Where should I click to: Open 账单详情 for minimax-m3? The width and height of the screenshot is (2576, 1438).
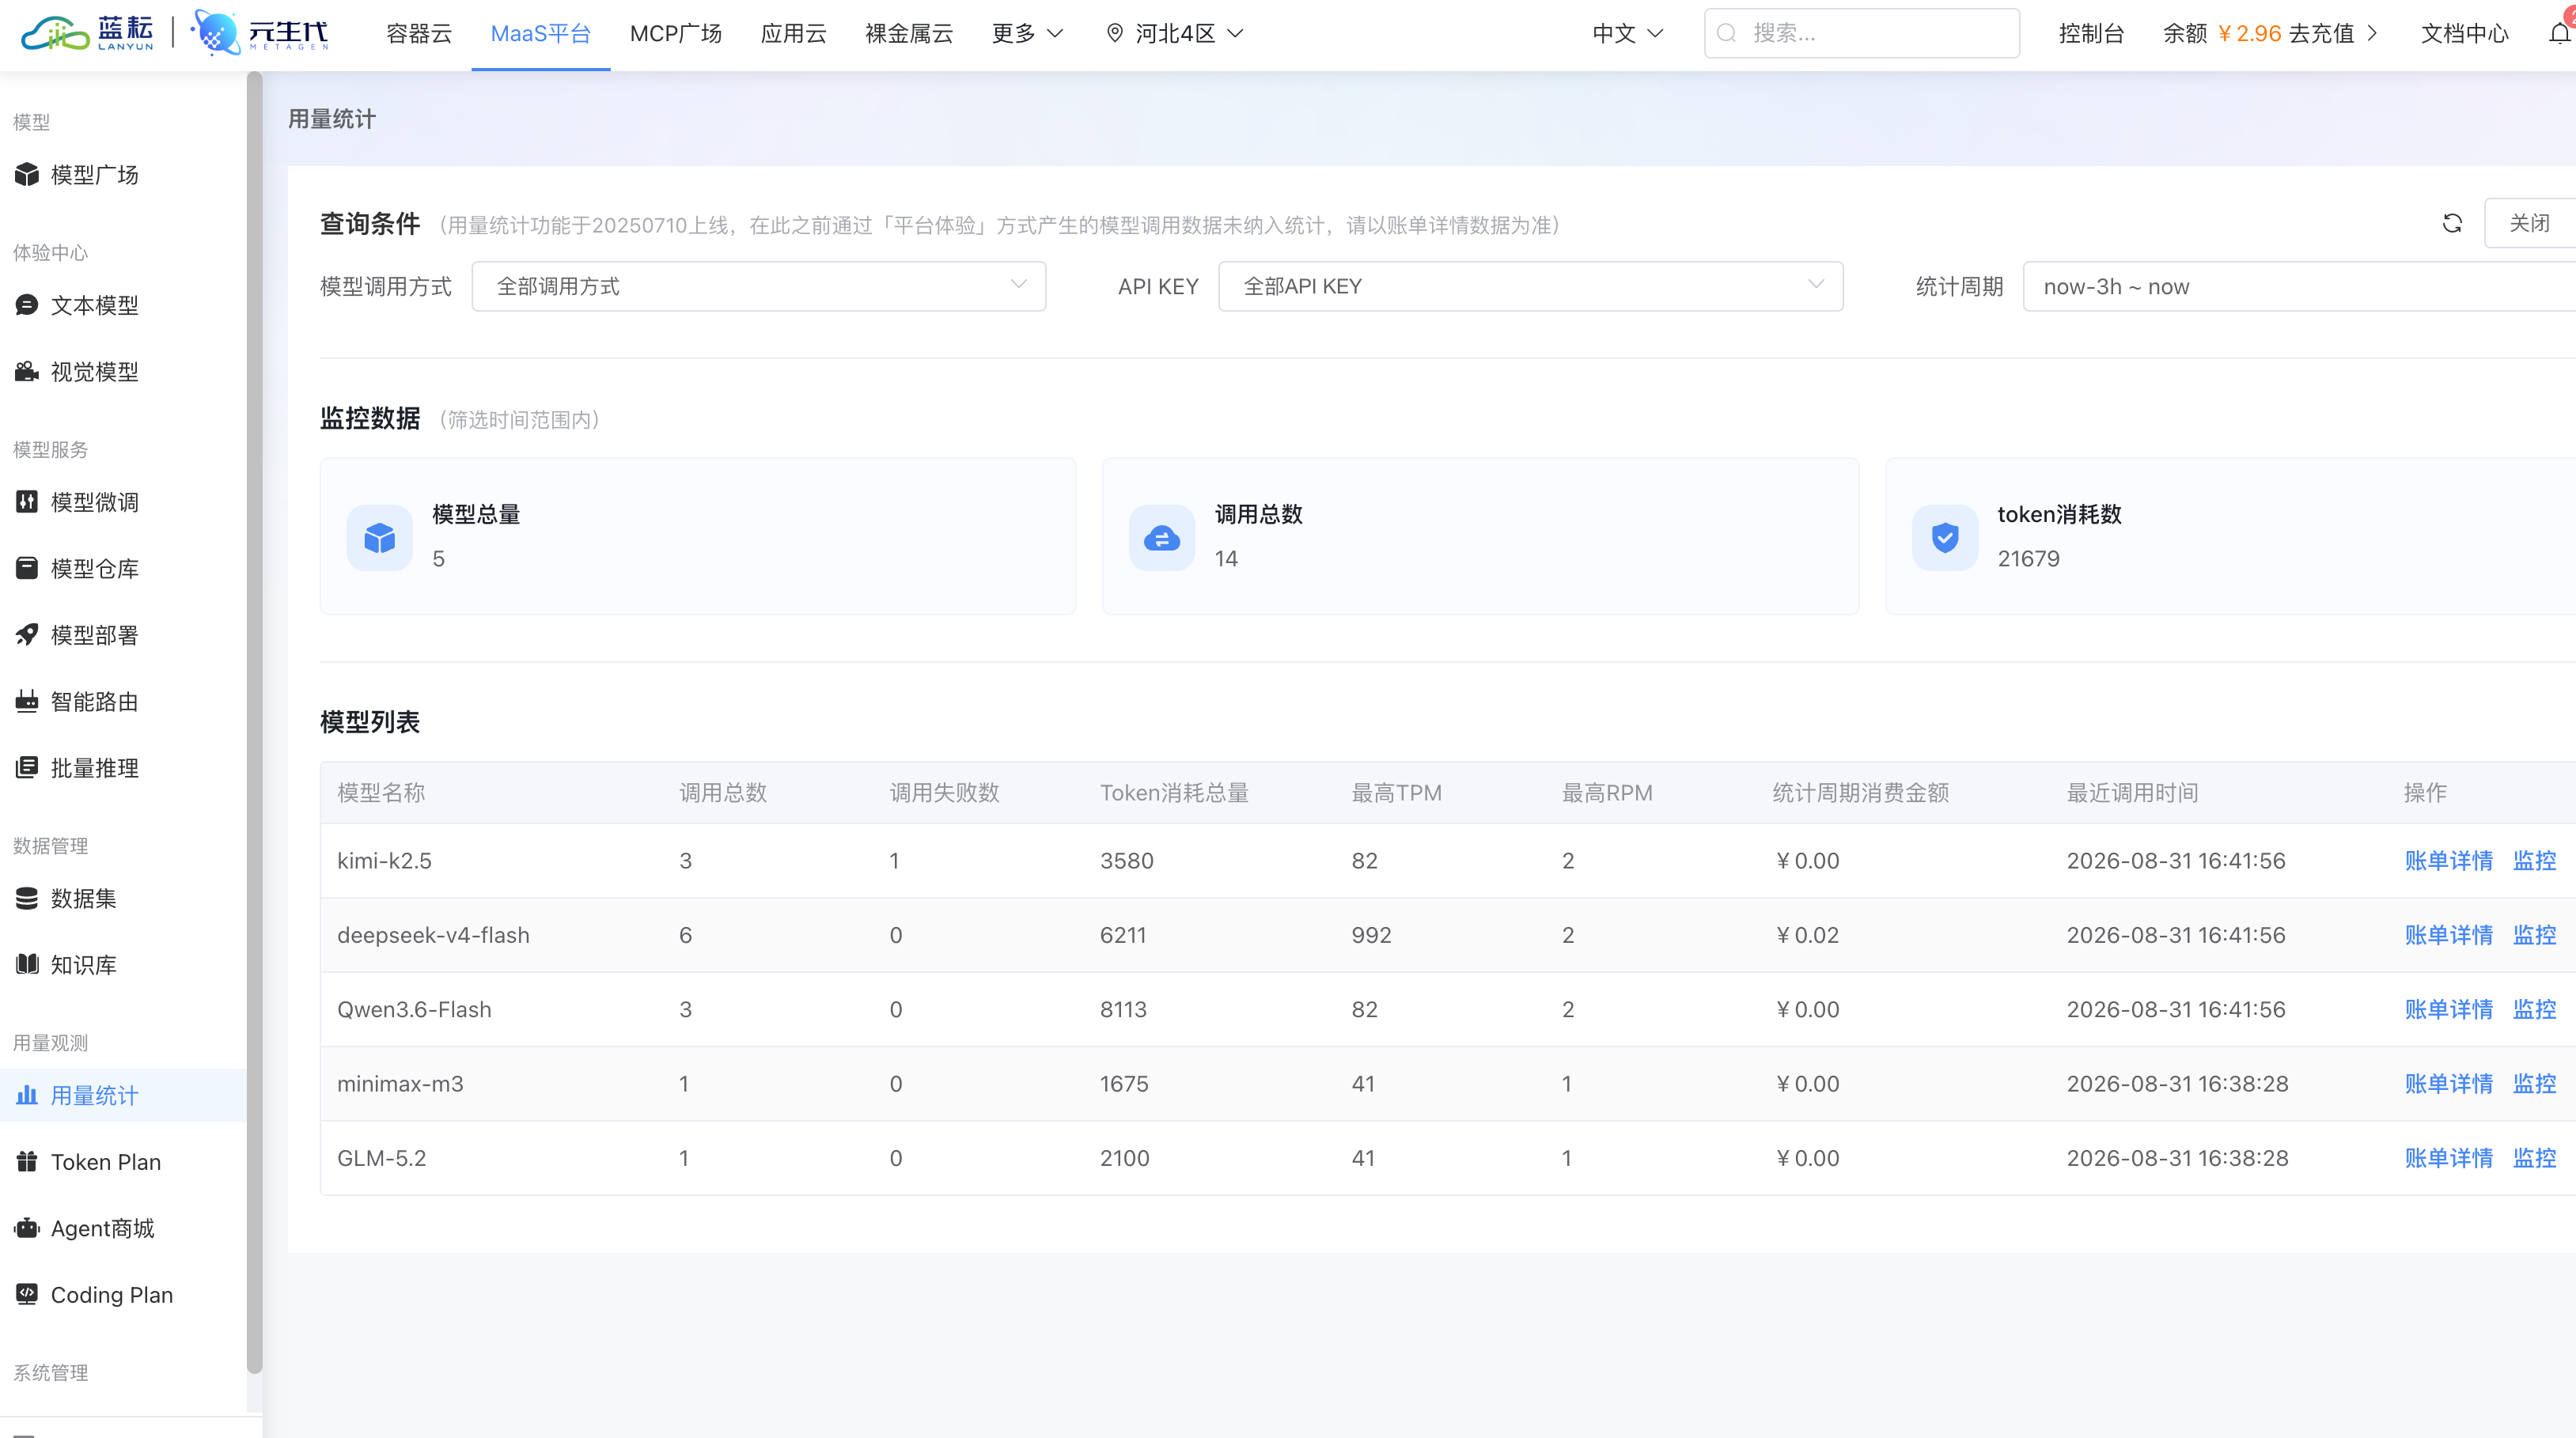[x=2449, y=1084]
